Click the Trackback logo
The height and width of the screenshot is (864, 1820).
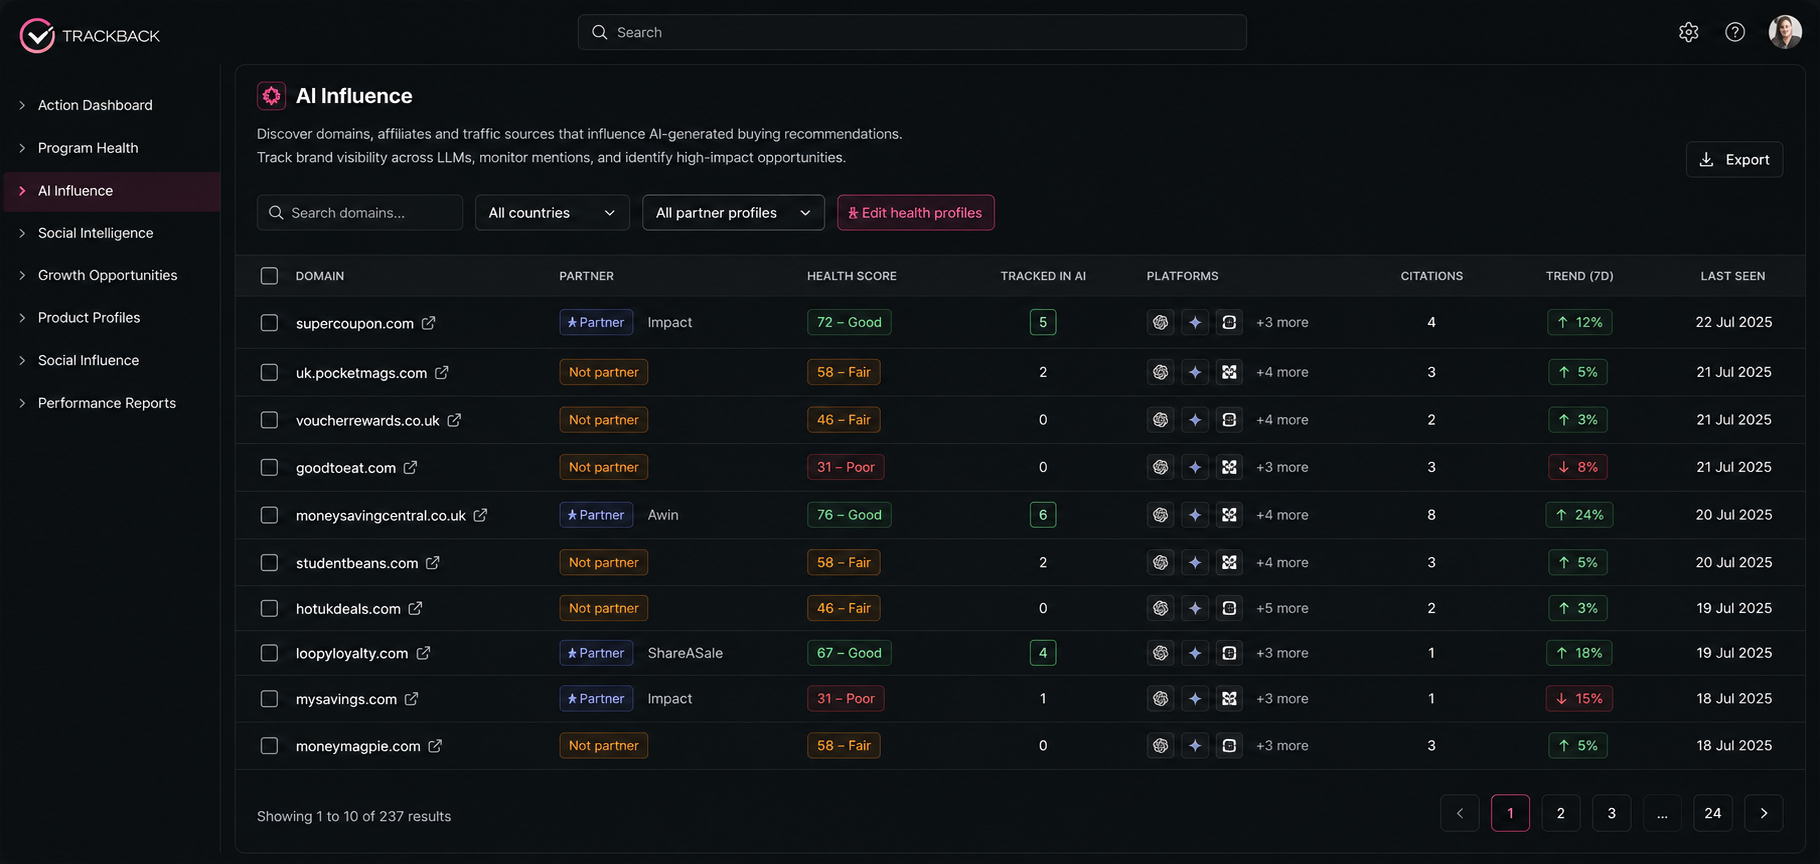point(90,35)
